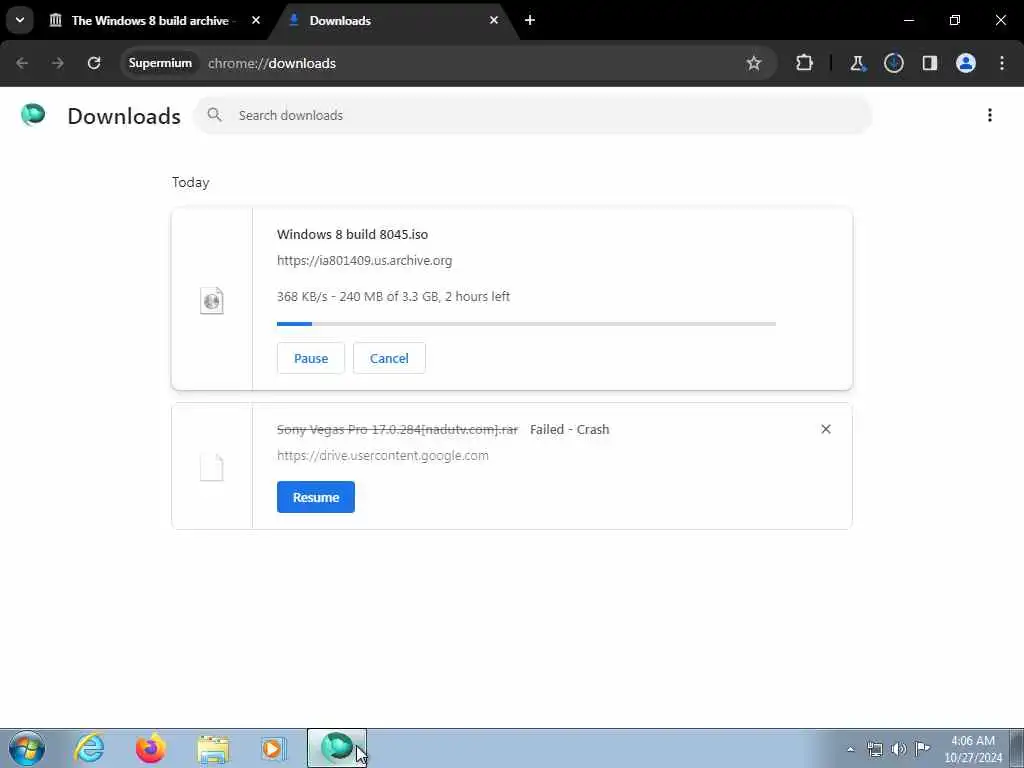Image resolution: width=1024 pixels, height=768 pixels.
Task: Open the tab search dropdown arrow
Action: pos(20,20)
